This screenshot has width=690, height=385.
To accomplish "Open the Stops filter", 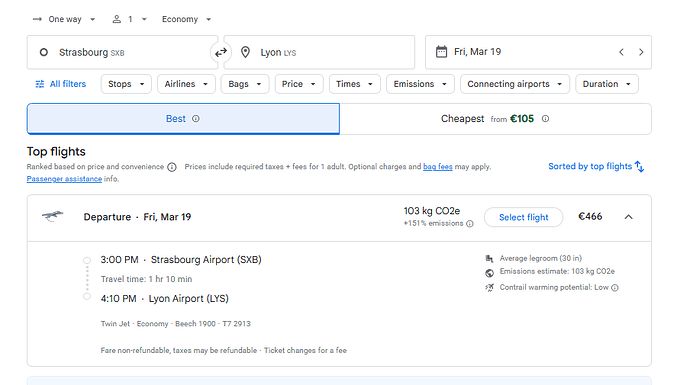I will [x=126, y=84].
